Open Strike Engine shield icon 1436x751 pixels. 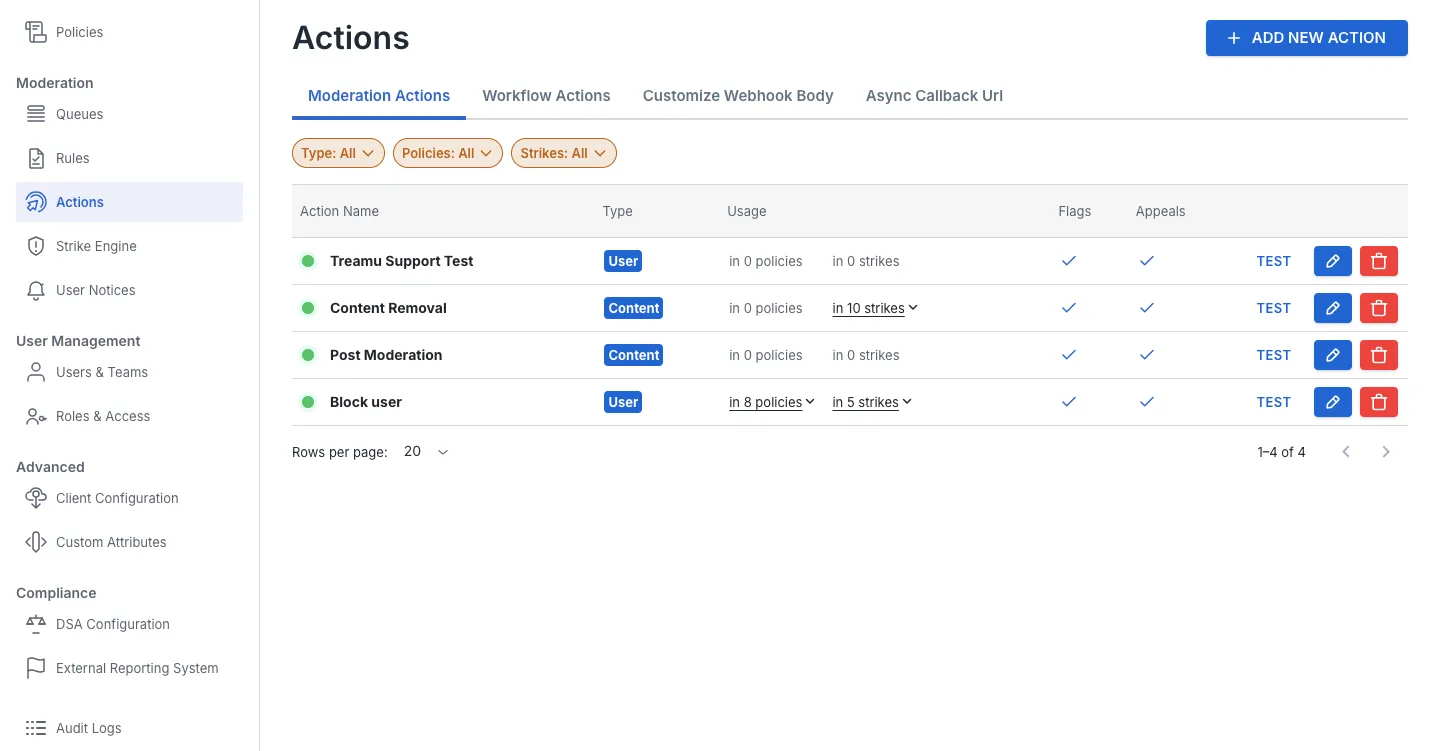(x=36, y=246)
